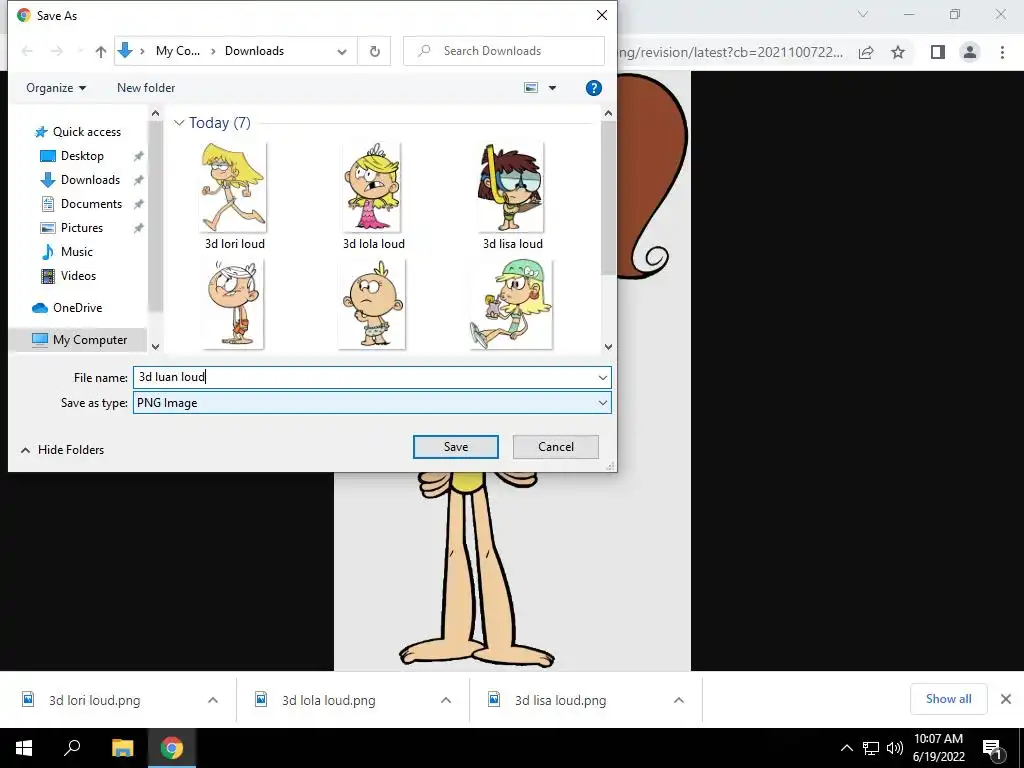Open the Windows Start menu
The height and width of the screenshot is (768, 1024).
point(24,748)
